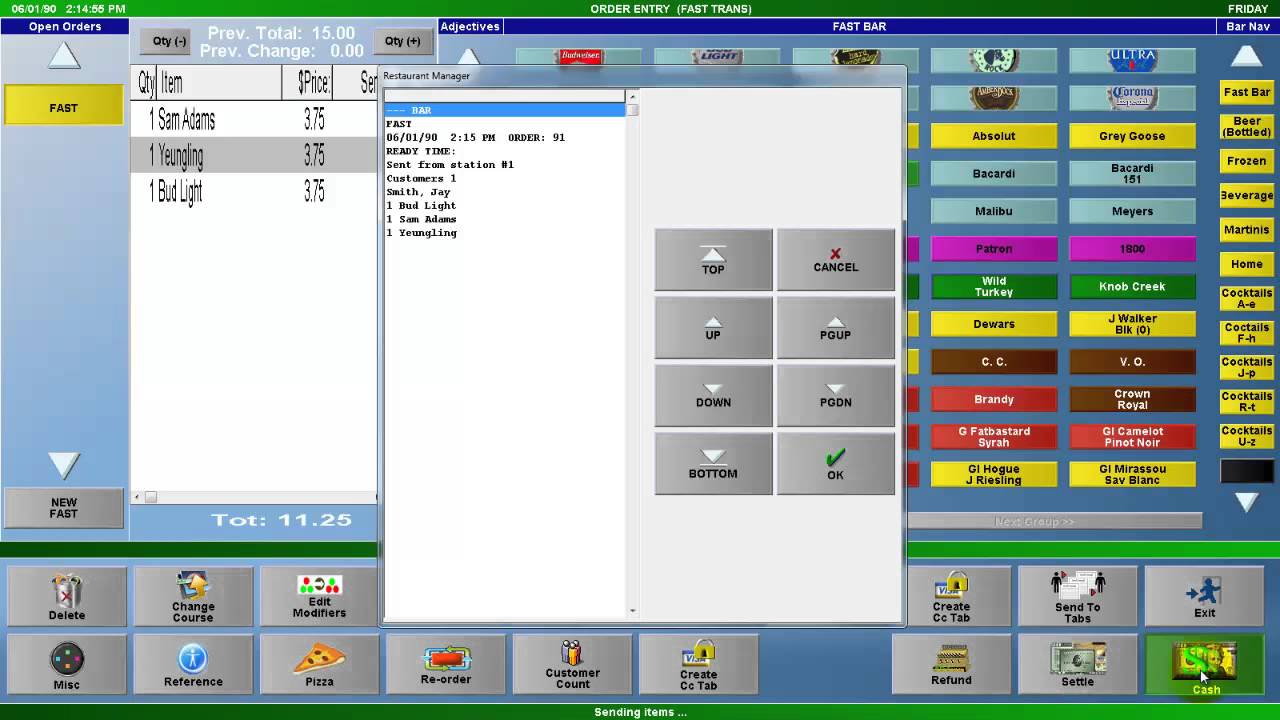
Task: Open Home navigation category
Action: [1247, 264]
